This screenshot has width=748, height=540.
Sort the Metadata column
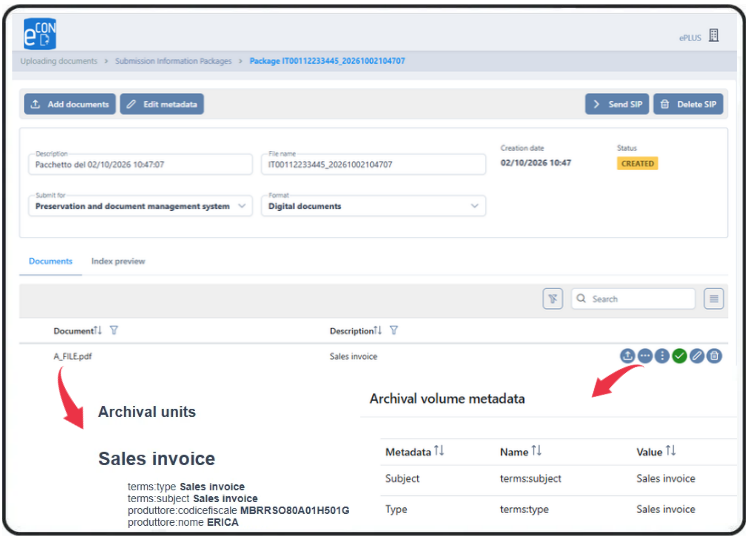coord(439,451)
